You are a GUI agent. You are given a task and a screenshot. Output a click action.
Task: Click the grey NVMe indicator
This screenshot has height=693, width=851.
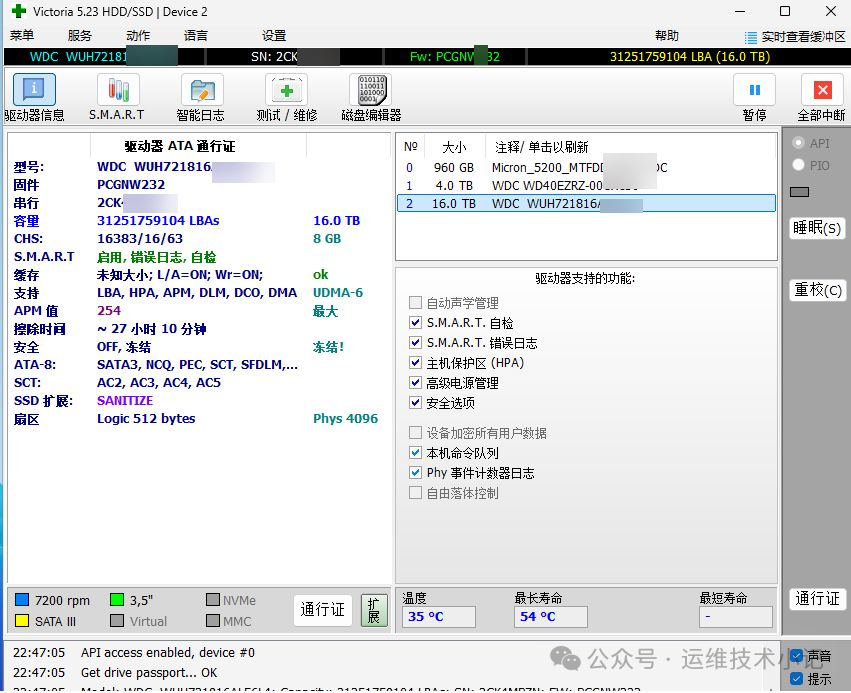(213, 600)
